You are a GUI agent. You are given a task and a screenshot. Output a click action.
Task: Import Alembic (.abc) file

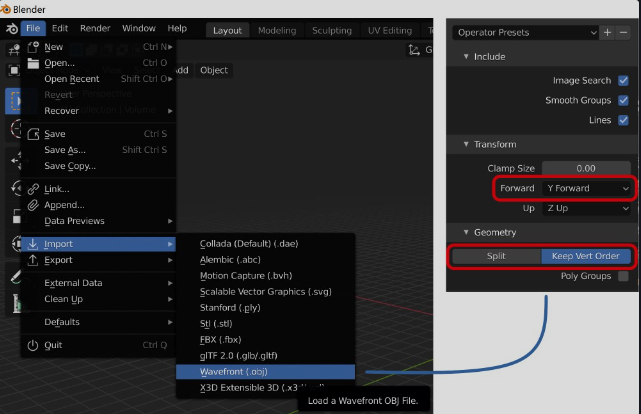[x=266, y=260]
